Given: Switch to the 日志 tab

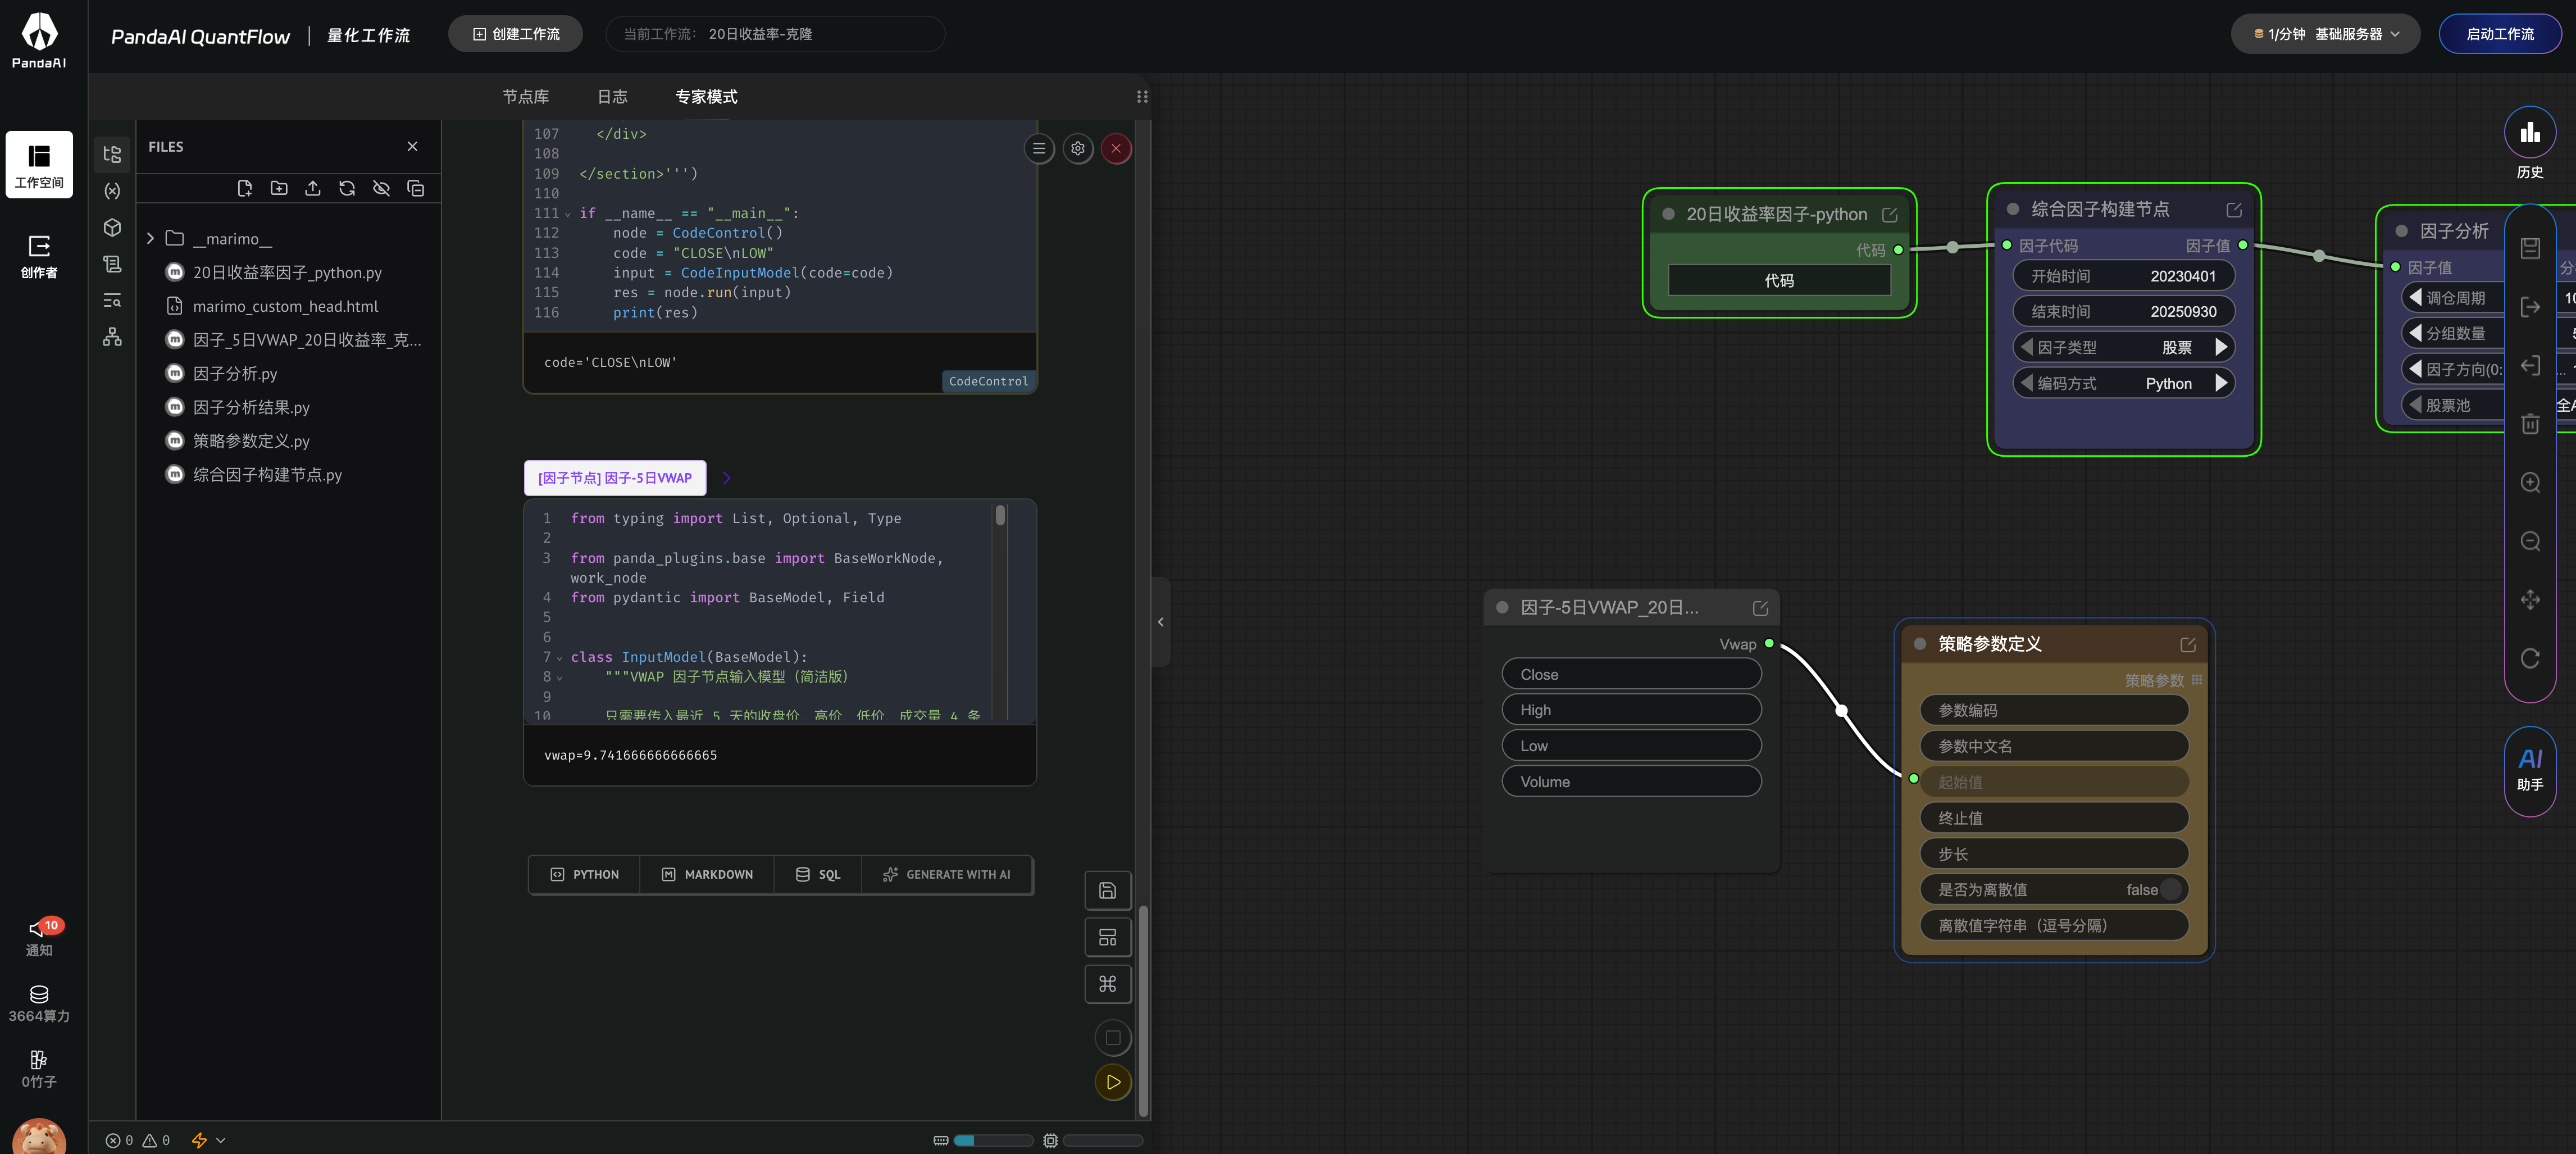Looking at the screenshot, I should [x=612, y=97].
